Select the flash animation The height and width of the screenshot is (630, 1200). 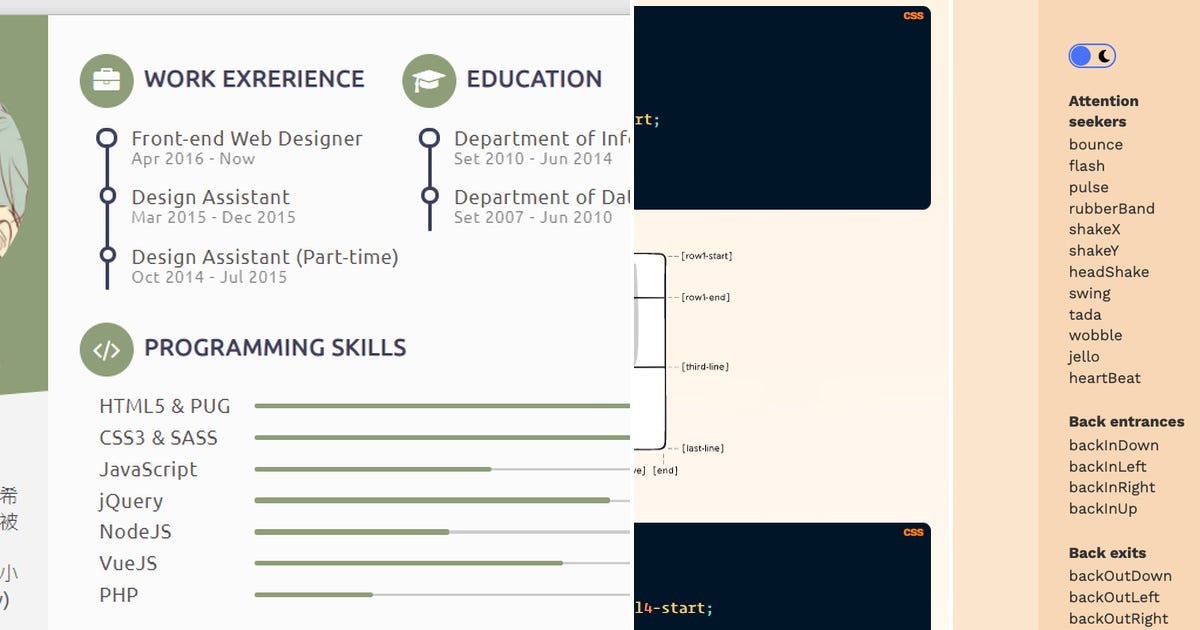1087,166
